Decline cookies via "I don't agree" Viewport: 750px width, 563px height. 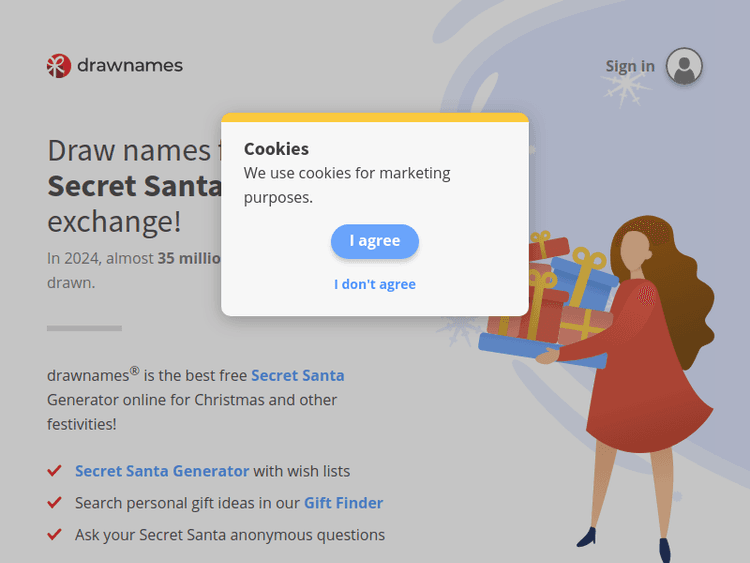tap(375, 284)
